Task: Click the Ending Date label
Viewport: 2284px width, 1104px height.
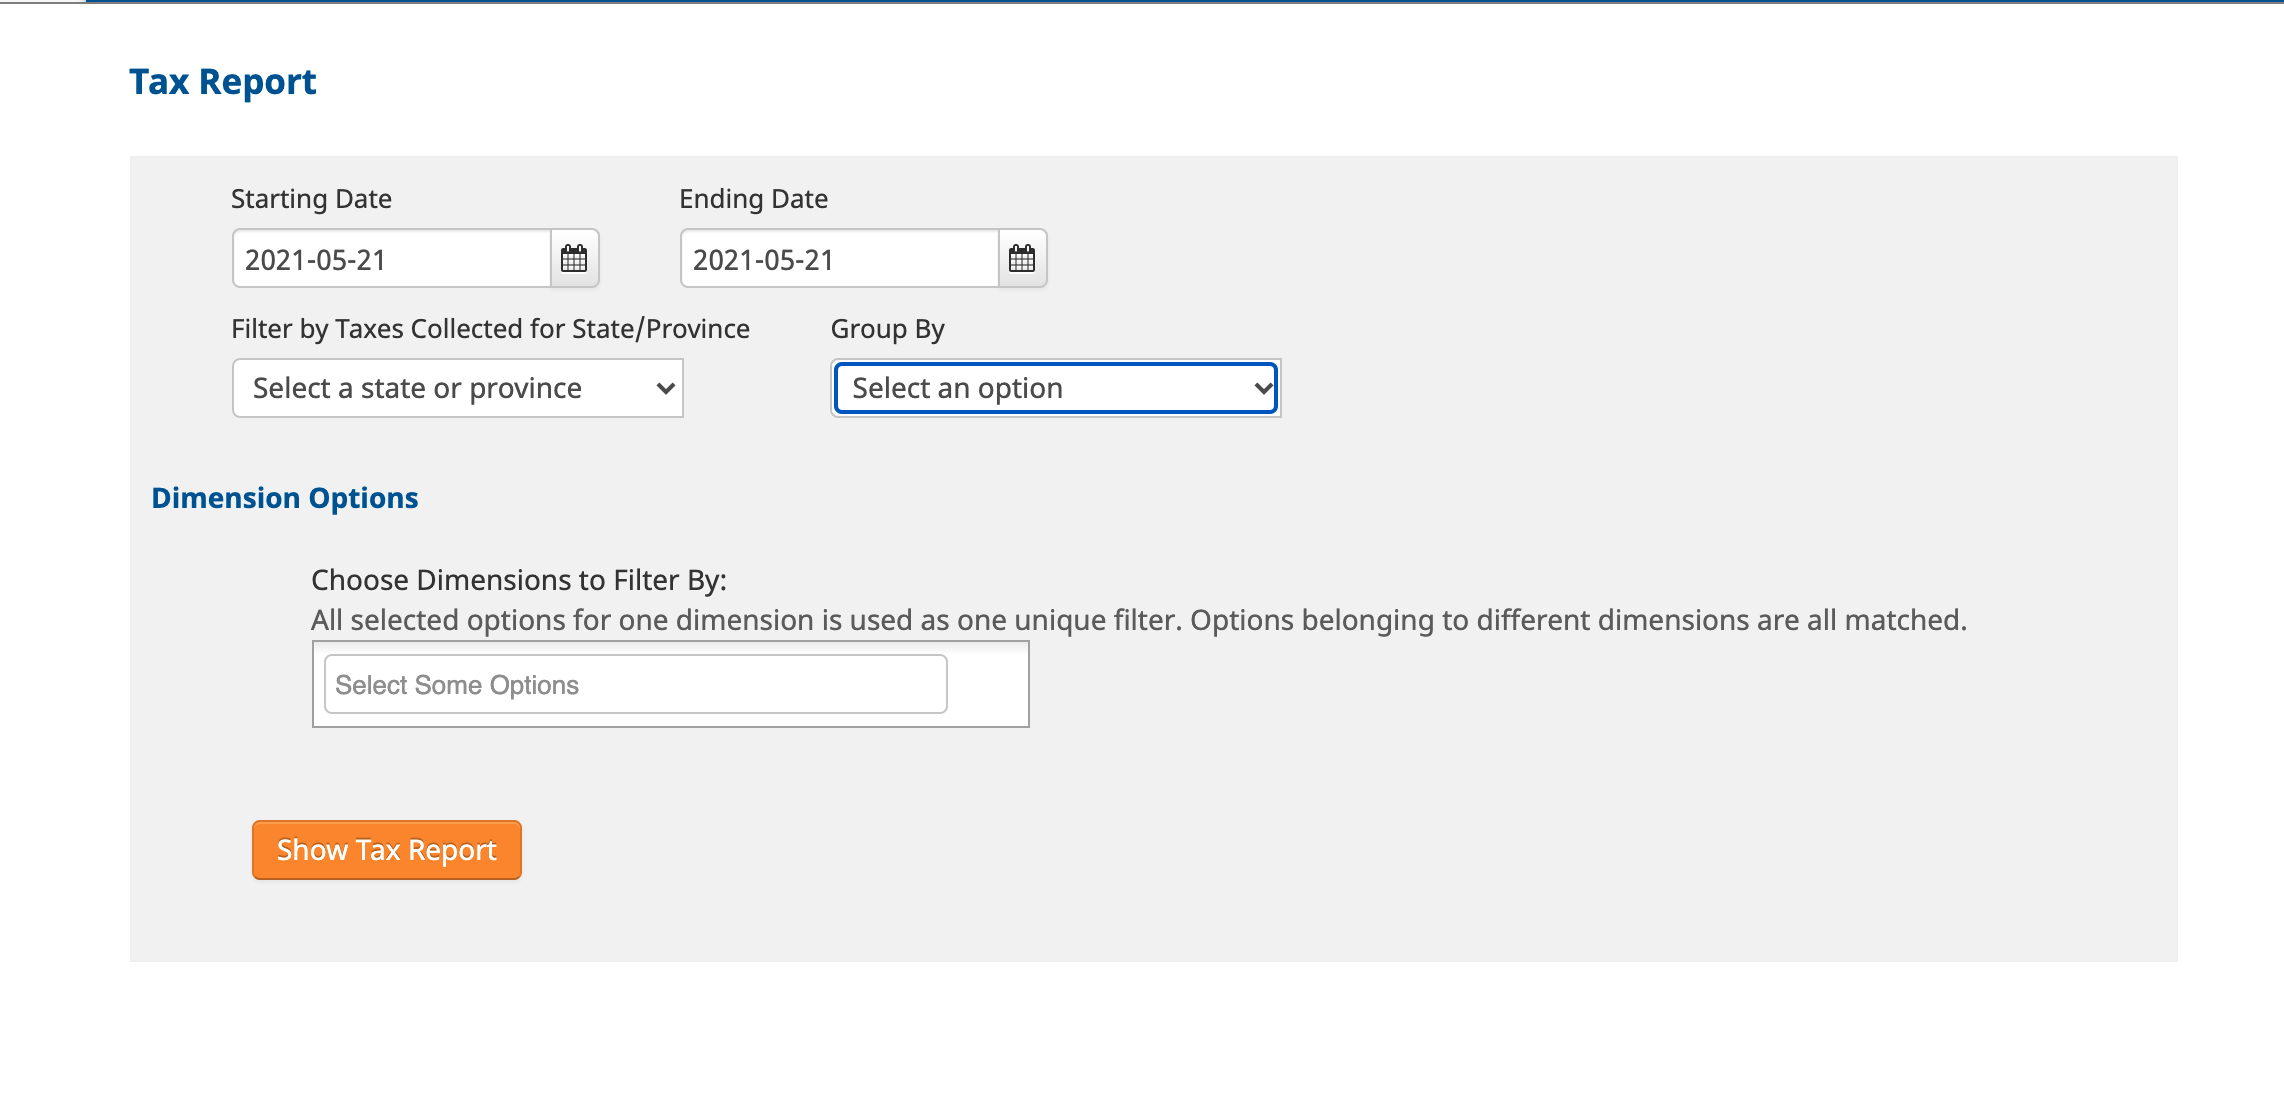Action: pyautogui.click(x=754, y=199)
